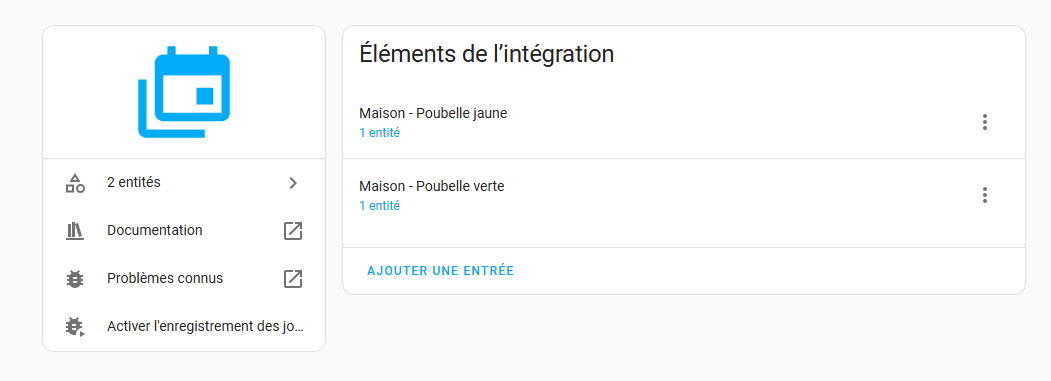
Task: Open three-dot menu for Poubelle verte
Action: [x=985, y=195]
